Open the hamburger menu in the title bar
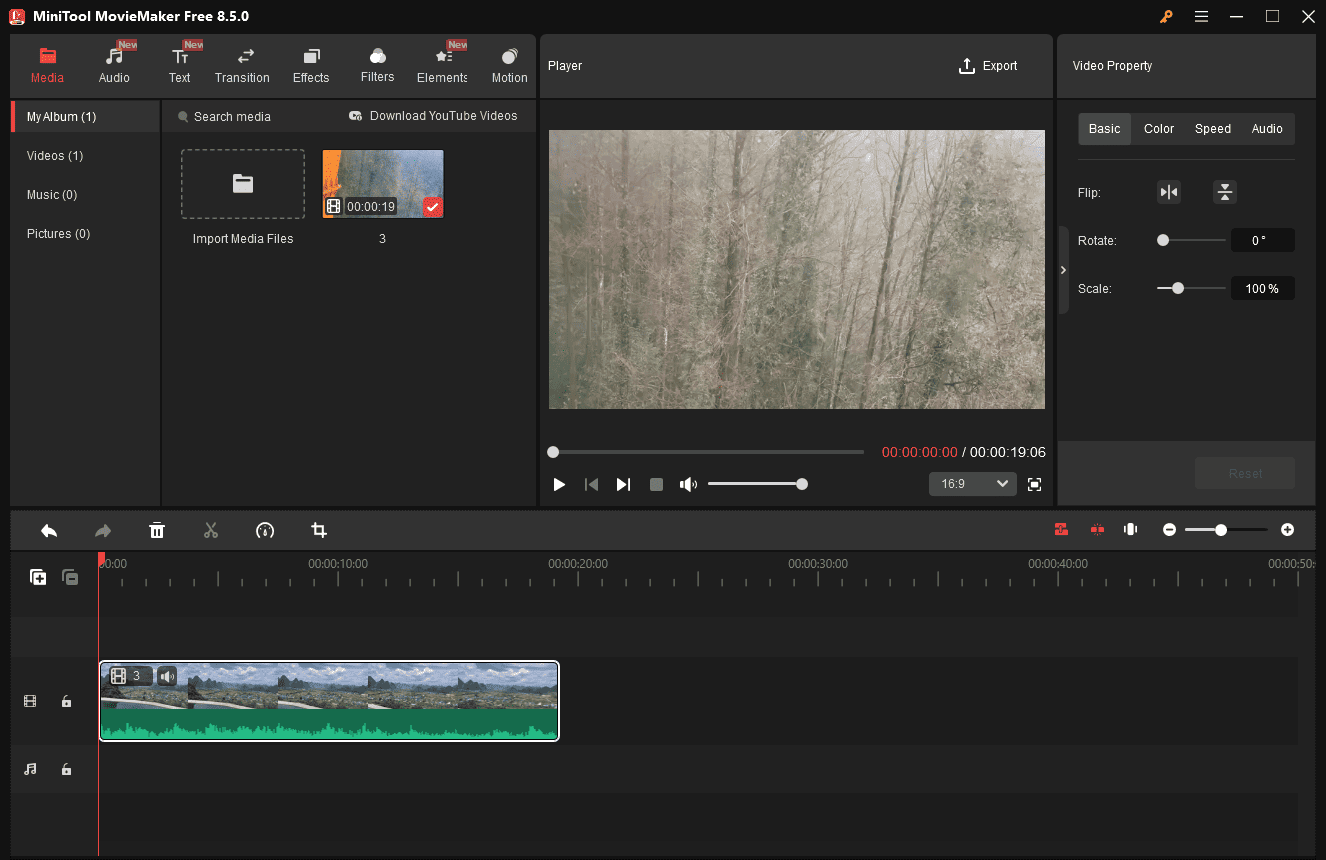Image resolution: width=1326 pixels, height=860 pixels. point(1201,16)
